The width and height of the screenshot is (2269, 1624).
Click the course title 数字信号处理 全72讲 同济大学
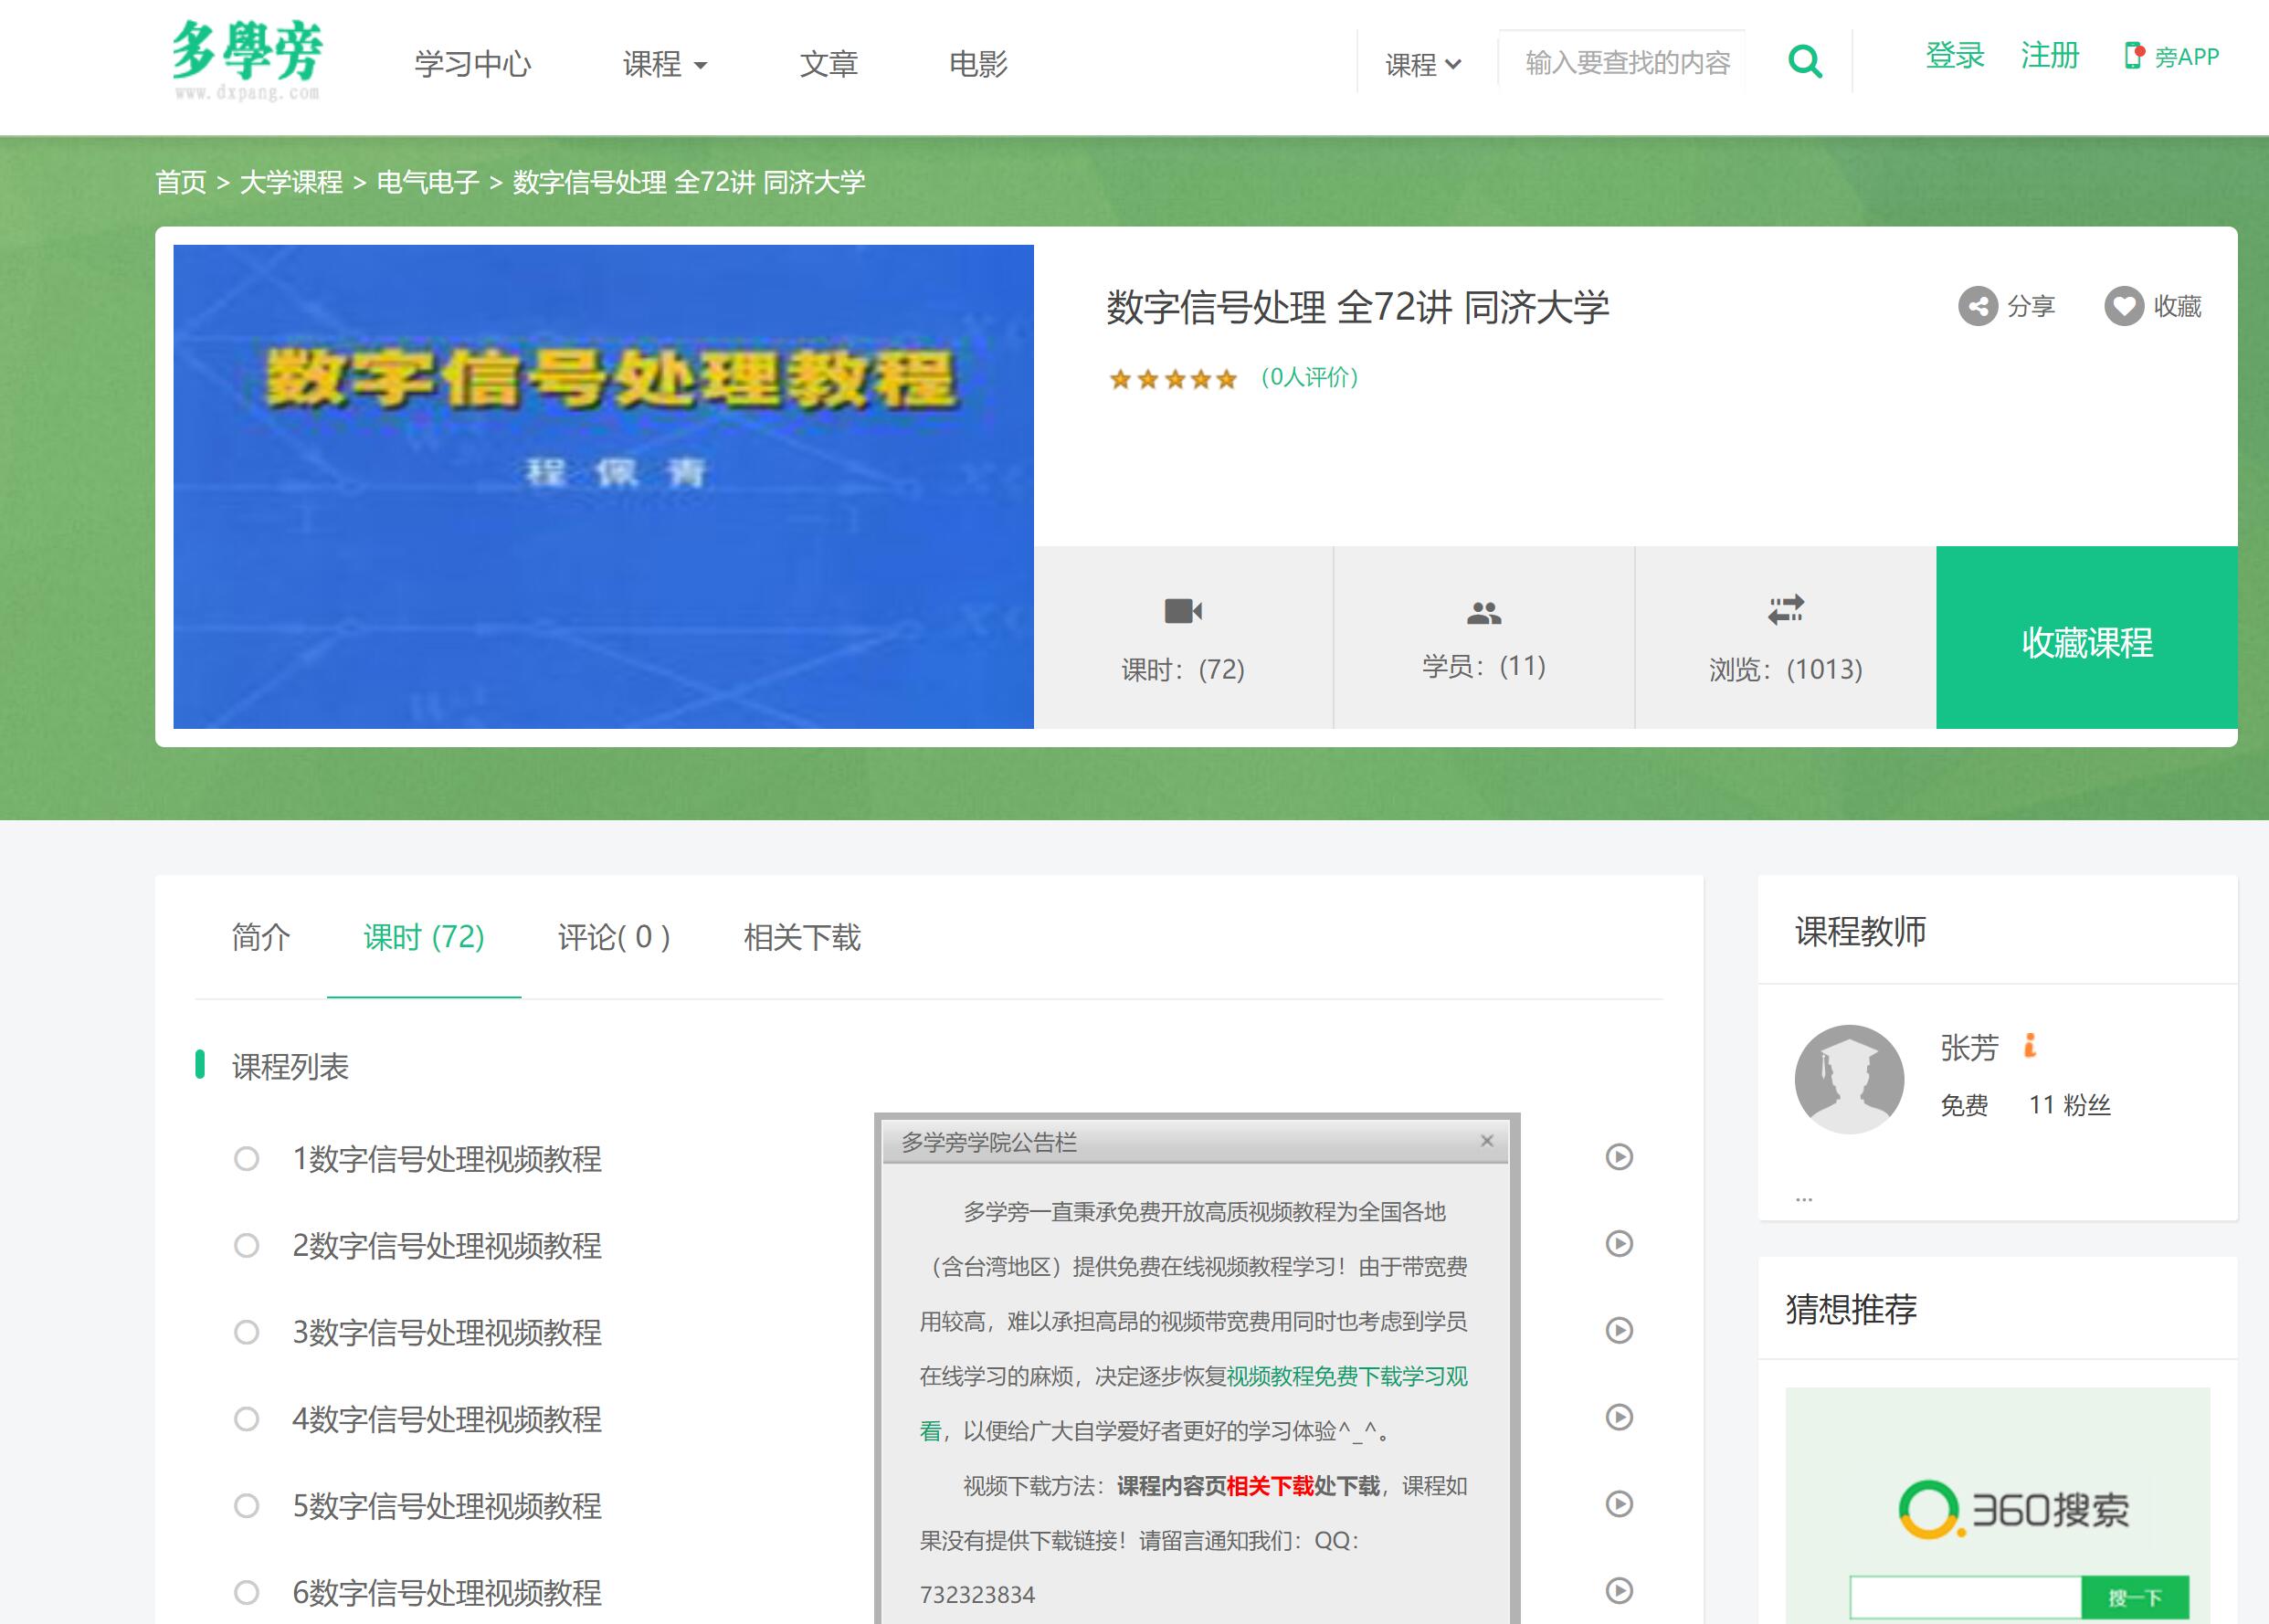click(x=1358, y=307)
